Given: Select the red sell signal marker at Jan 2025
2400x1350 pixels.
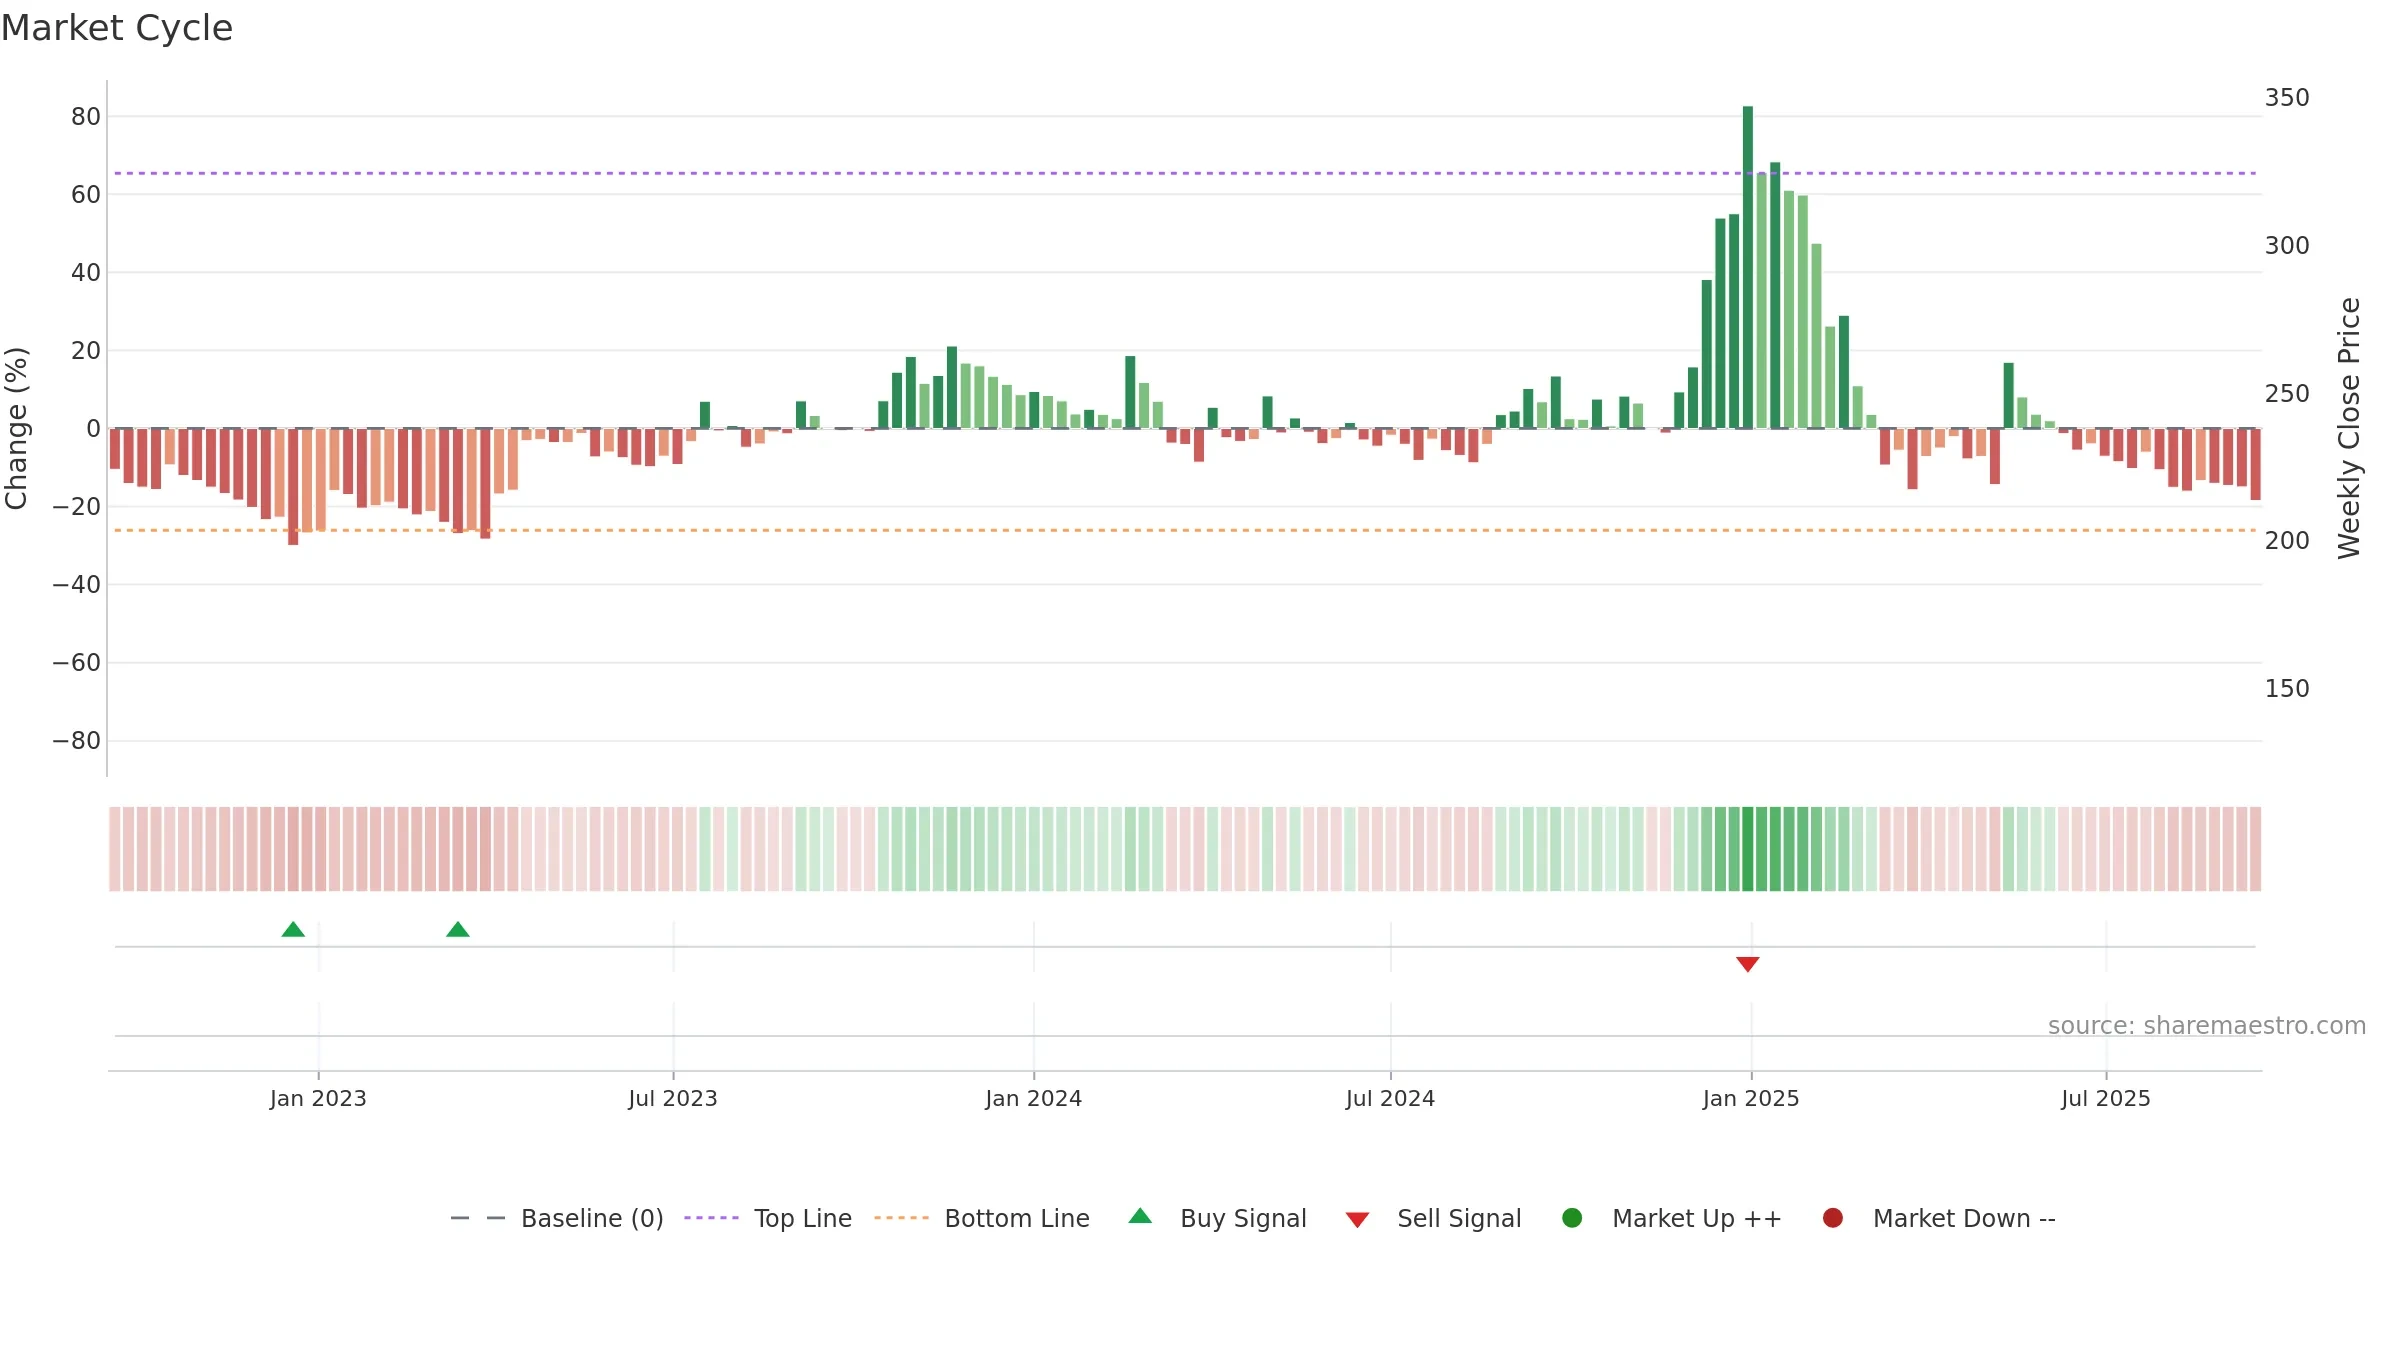Looking at the screenshot, I should [1748, 964].
